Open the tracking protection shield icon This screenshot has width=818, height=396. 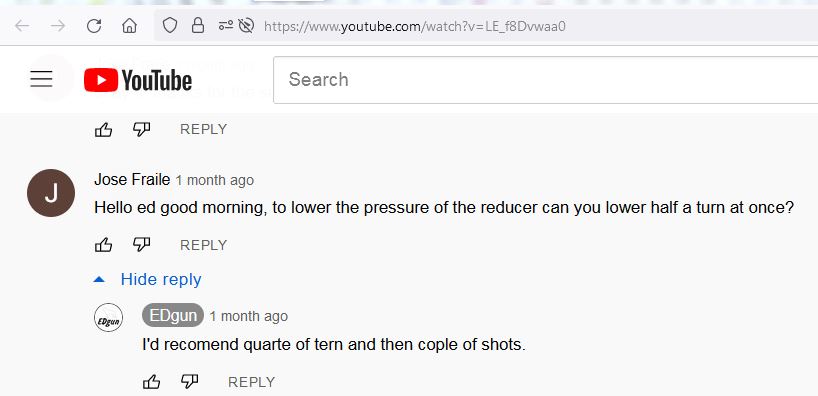tap(170, 25)
